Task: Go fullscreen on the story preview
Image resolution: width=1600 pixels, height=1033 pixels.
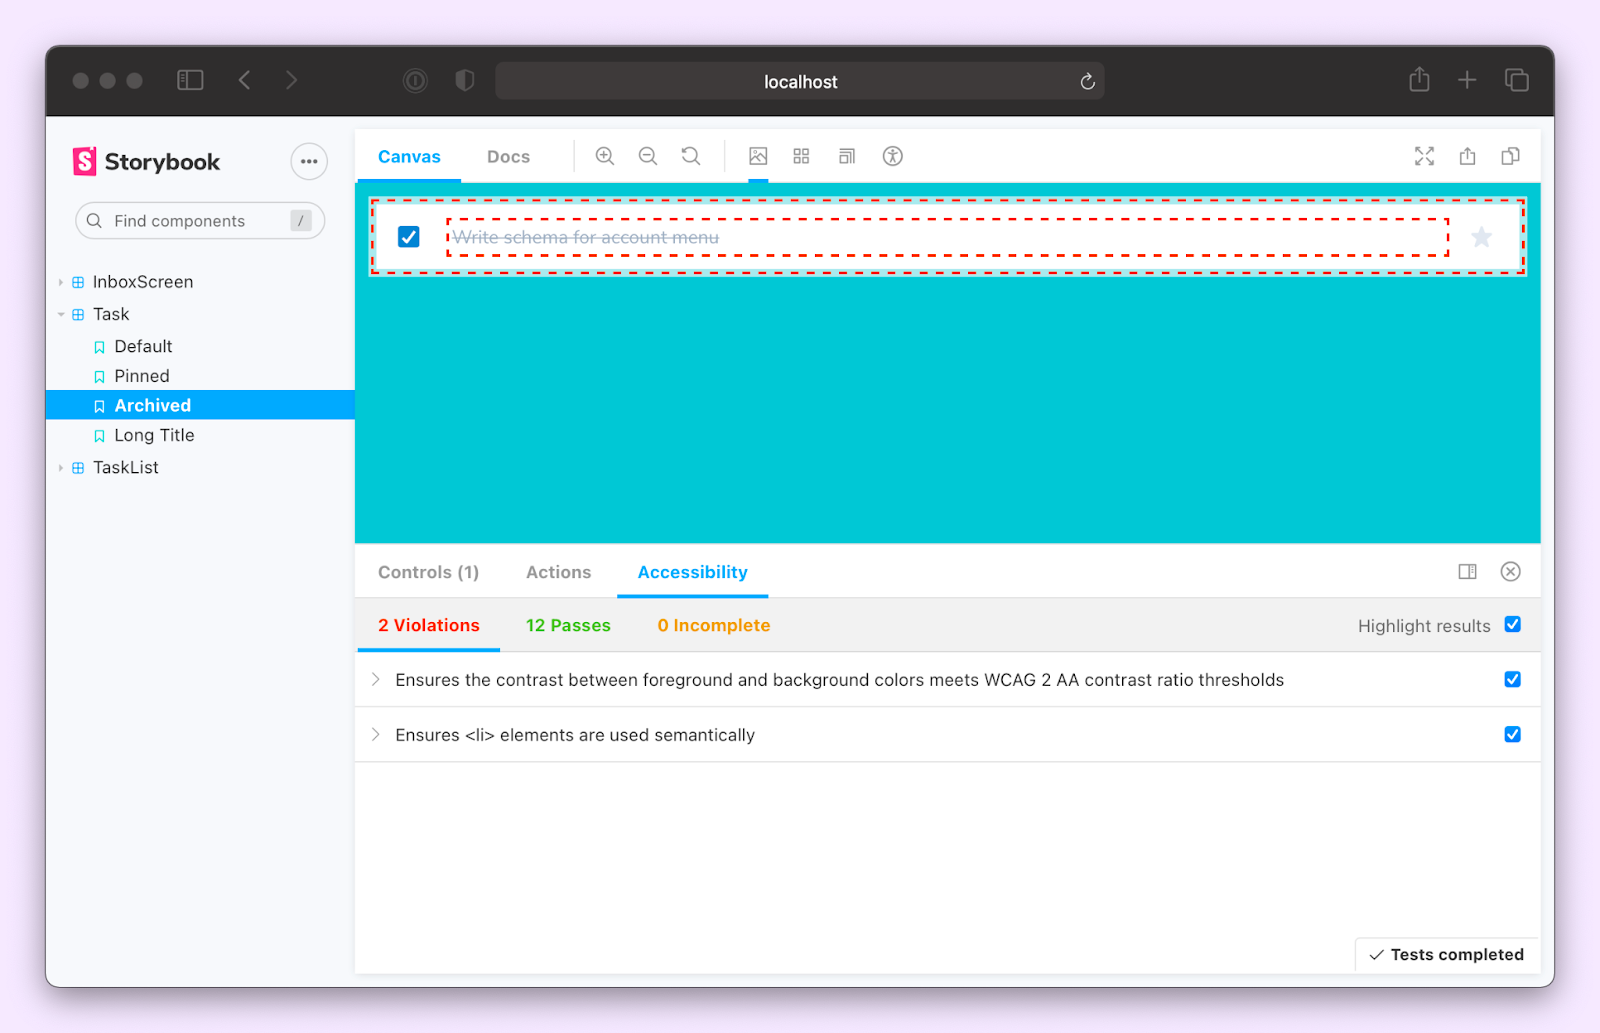Action: pyautogui.click(x=1424, y=156)
